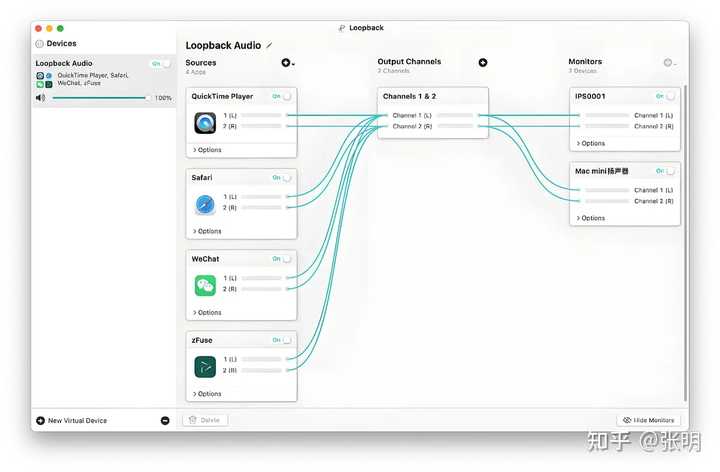Select Loopback Audio device in sidebar

click(x=104, y=81)
